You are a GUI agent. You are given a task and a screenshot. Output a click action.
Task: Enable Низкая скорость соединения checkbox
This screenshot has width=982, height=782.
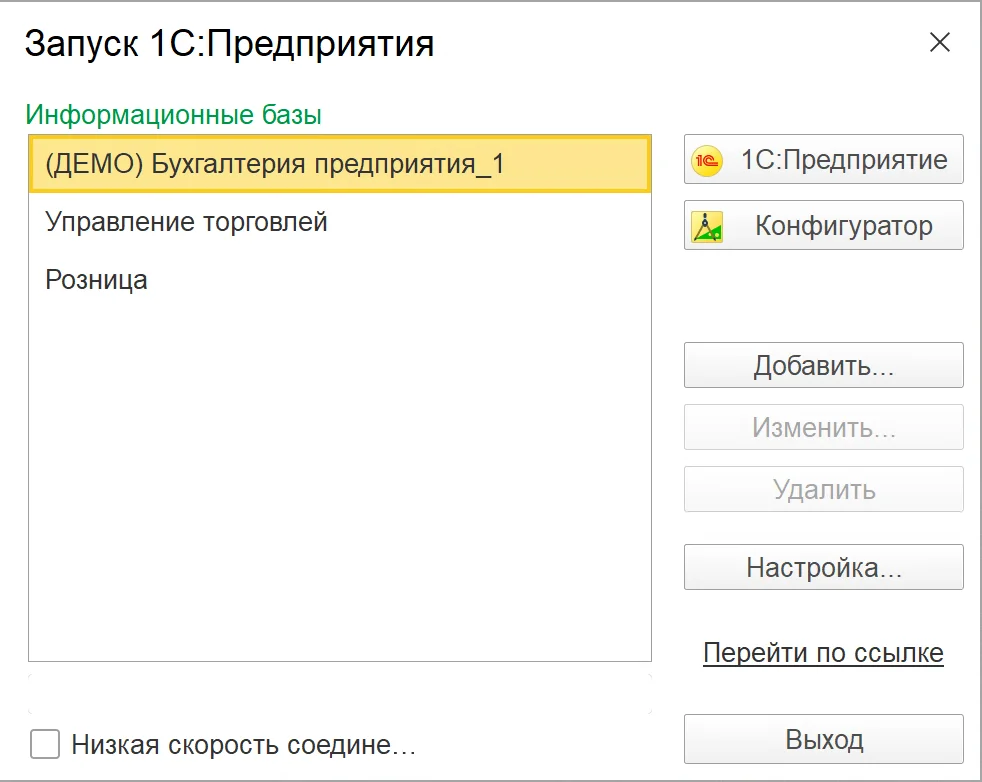pyautogui.click(x=45, y=744)
